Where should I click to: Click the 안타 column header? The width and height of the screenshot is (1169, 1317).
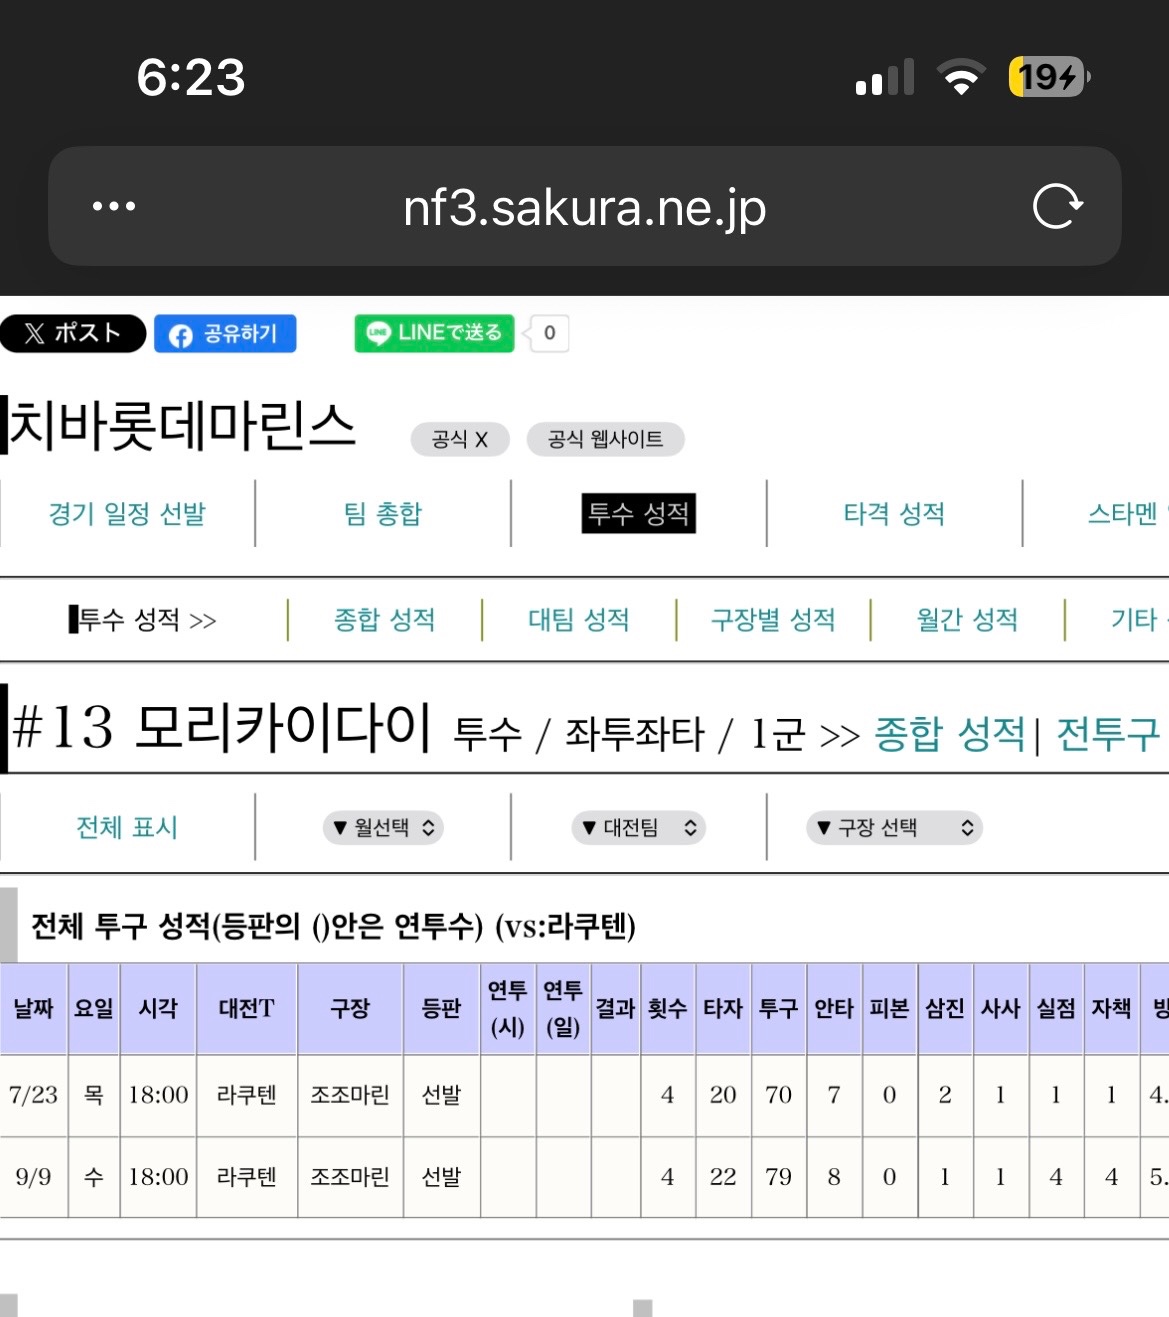[834, 1009]
